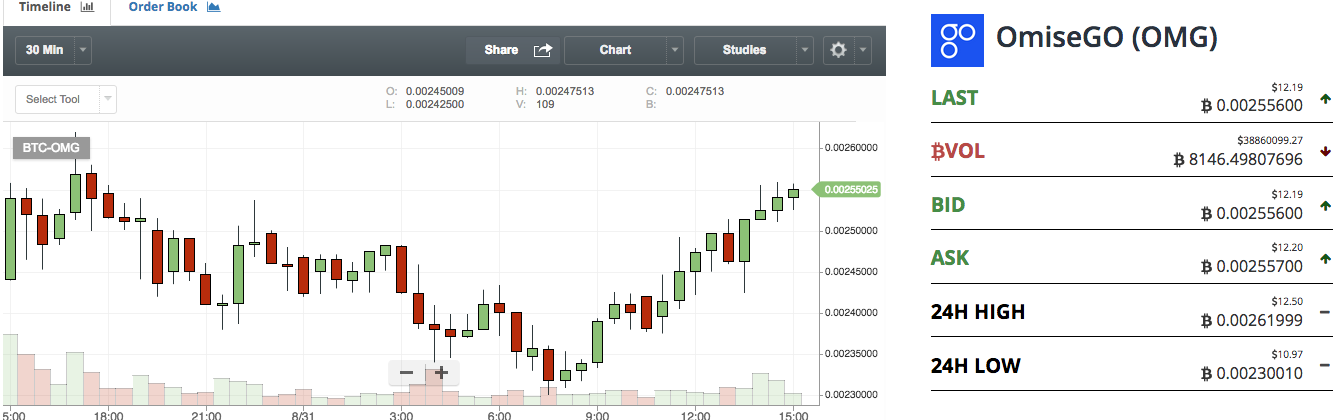1333x420 pixels.
Task: Expand the settings gear dropdown arrow
Action: 862,50
